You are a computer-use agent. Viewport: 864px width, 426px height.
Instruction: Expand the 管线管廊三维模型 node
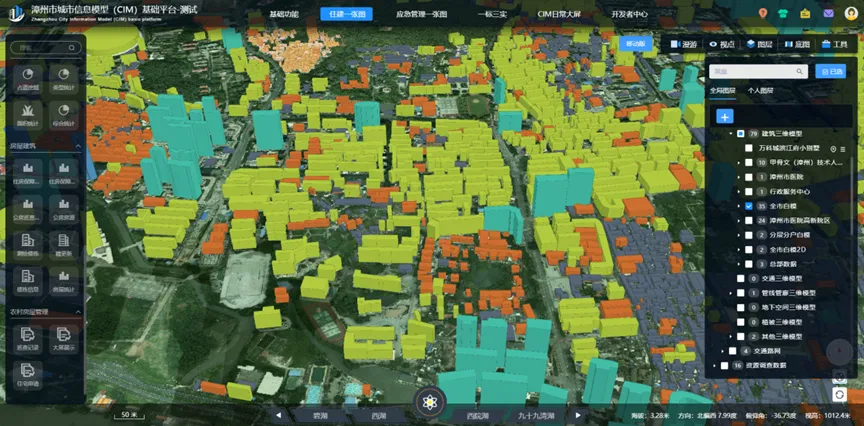pyautogui.click(x=729, y=293)
